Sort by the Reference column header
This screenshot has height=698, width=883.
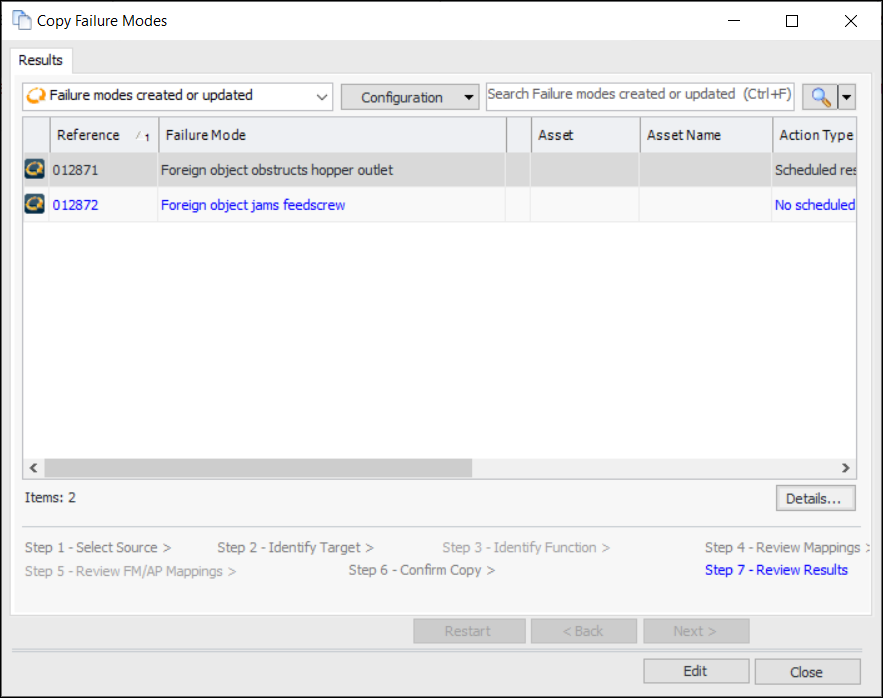104,135
